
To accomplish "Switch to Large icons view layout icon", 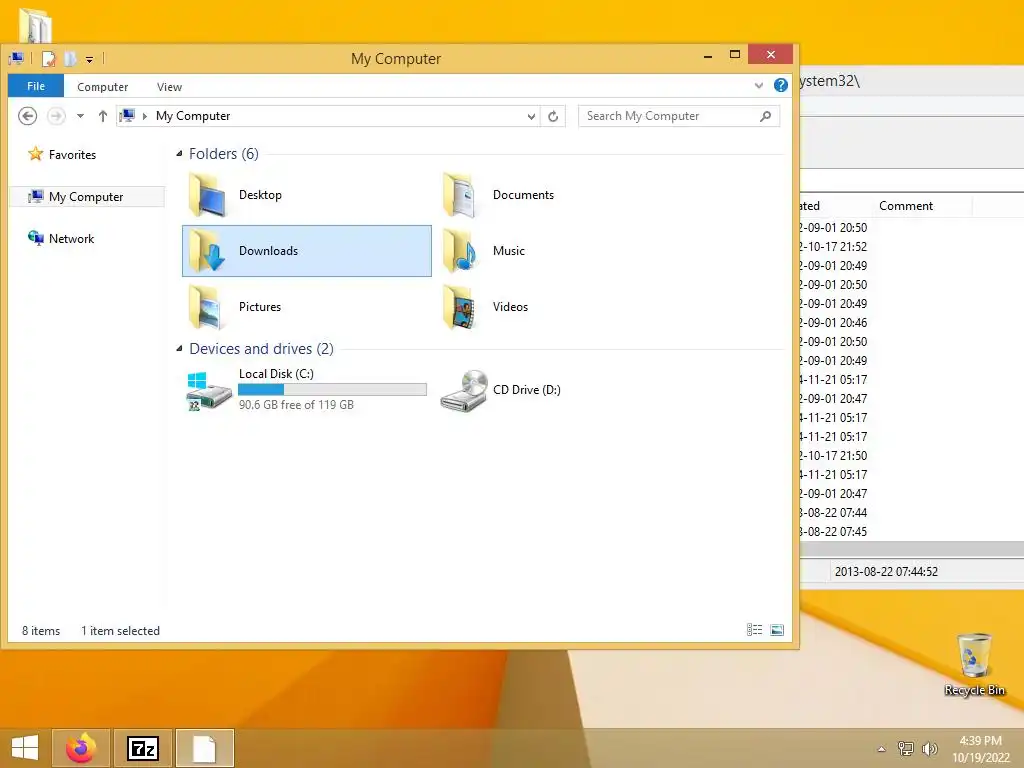I will coord(777,630).
